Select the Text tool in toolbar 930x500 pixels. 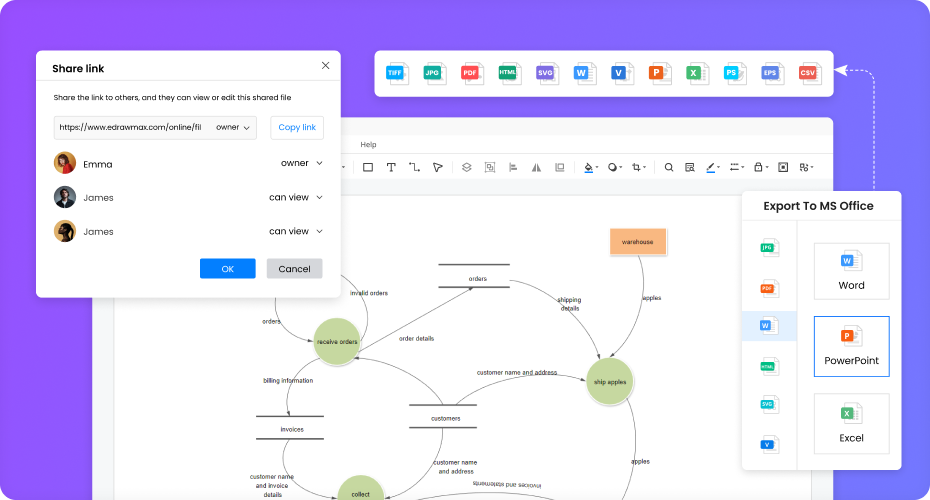point(391,167)
